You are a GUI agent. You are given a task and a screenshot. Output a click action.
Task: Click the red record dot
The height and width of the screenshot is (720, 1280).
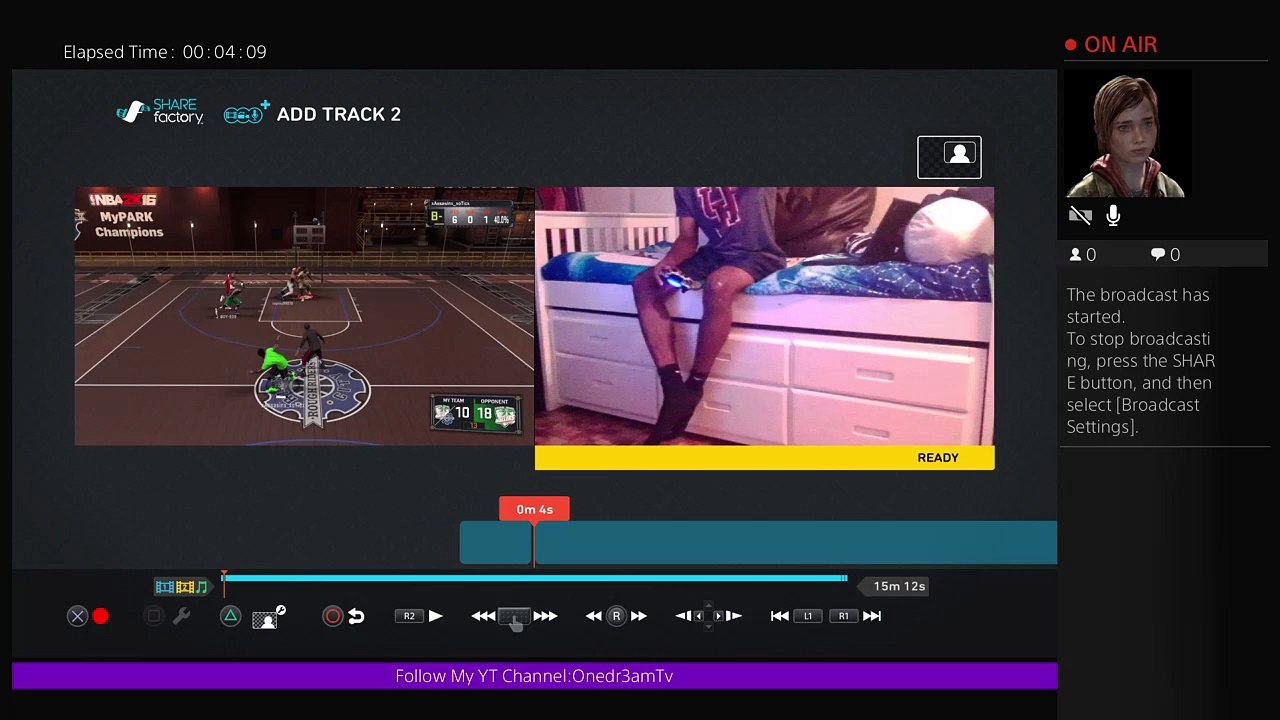tap(101, 616)
